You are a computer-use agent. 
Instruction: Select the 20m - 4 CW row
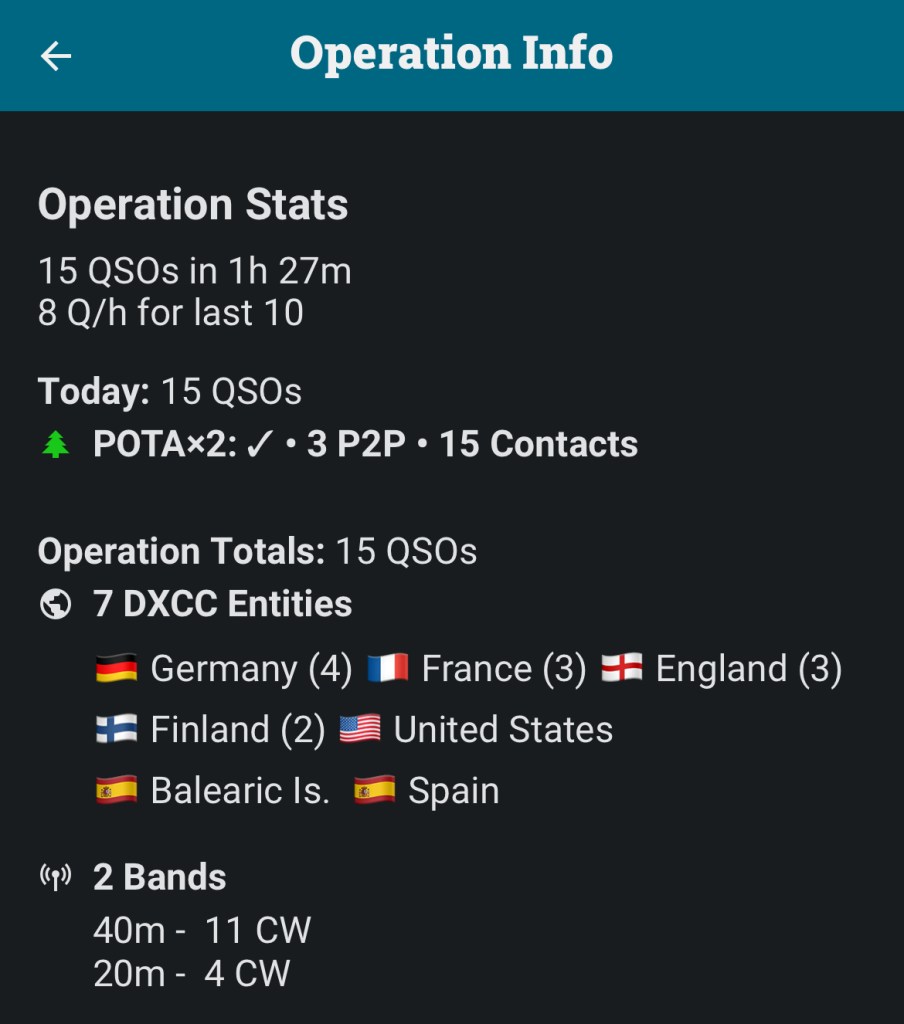(x=191, y=973)
